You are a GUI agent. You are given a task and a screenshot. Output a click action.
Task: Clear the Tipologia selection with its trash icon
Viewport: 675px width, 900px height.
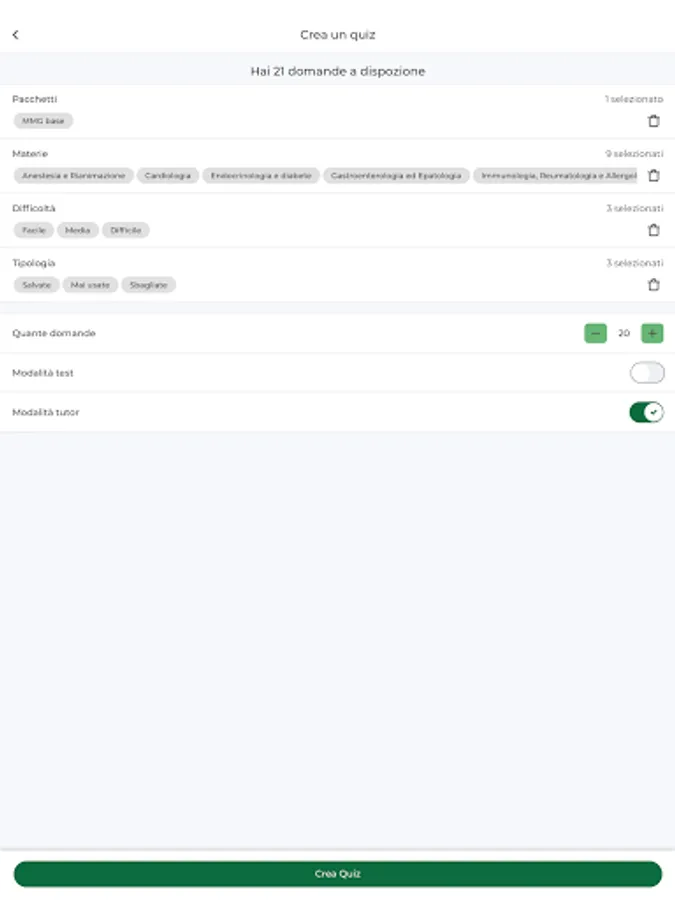[x=654, y=285]
